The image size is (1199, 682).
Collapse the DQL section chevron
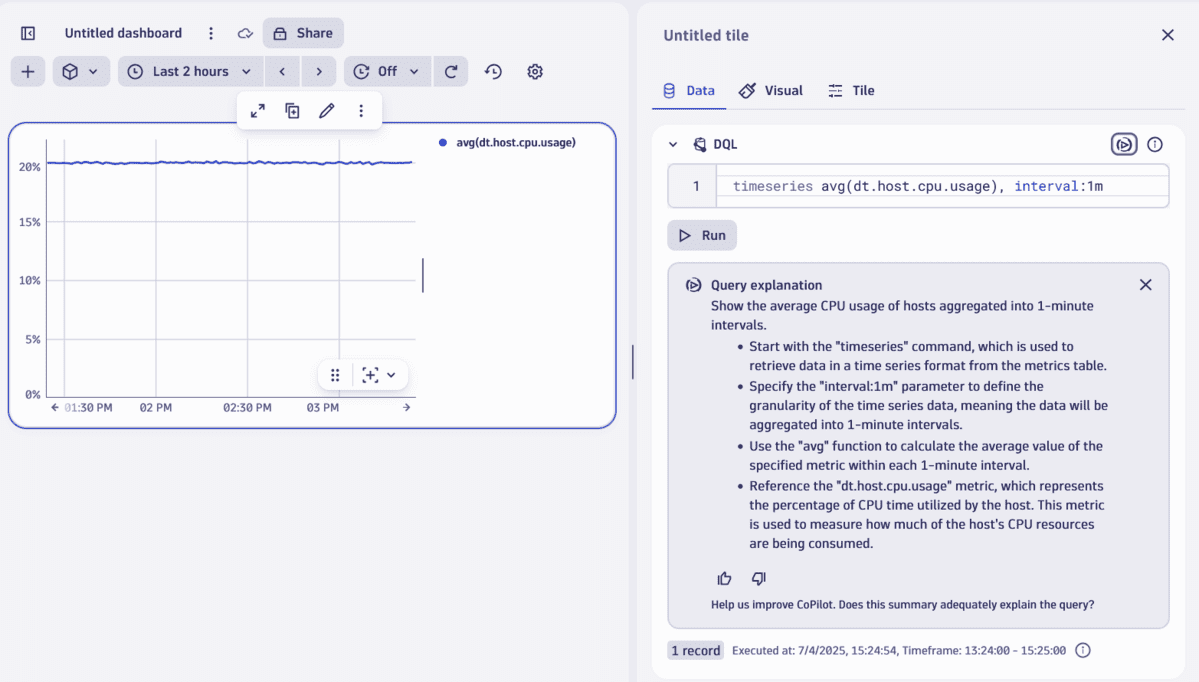[x=673, y=144]
